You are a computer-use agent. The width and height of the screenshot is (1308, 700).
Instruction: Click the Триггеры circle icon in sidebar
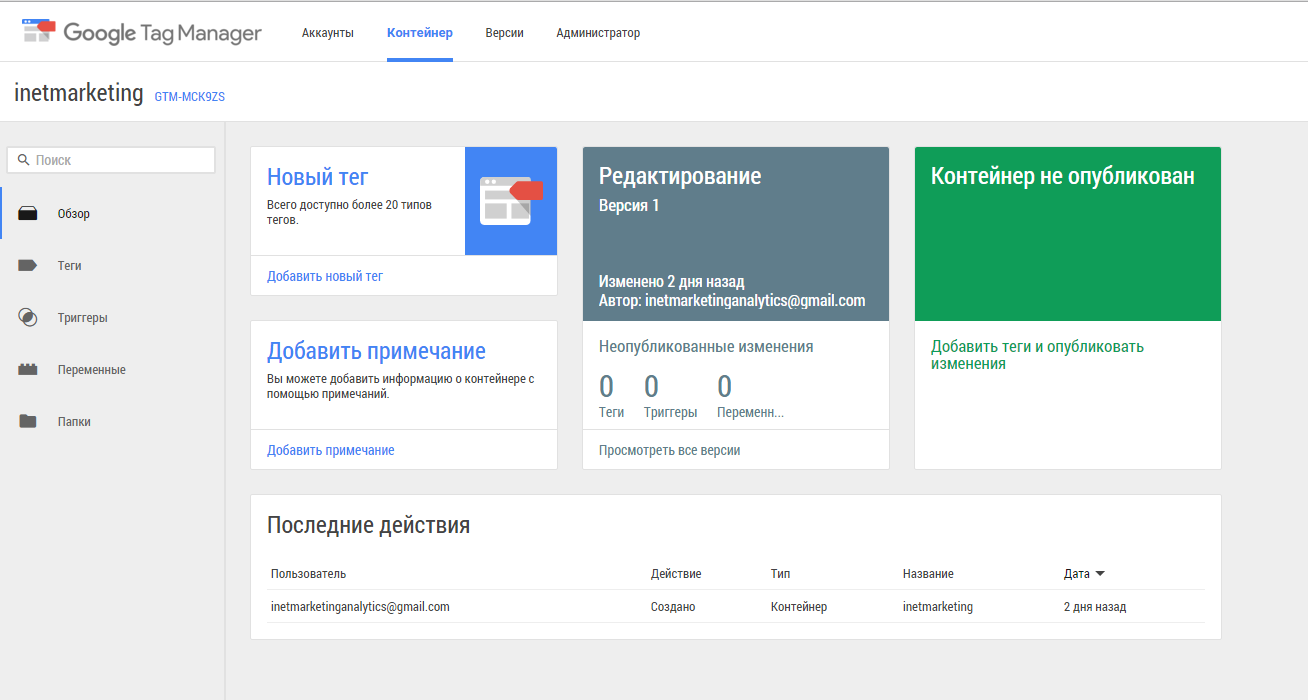click(x=28, y=318)
